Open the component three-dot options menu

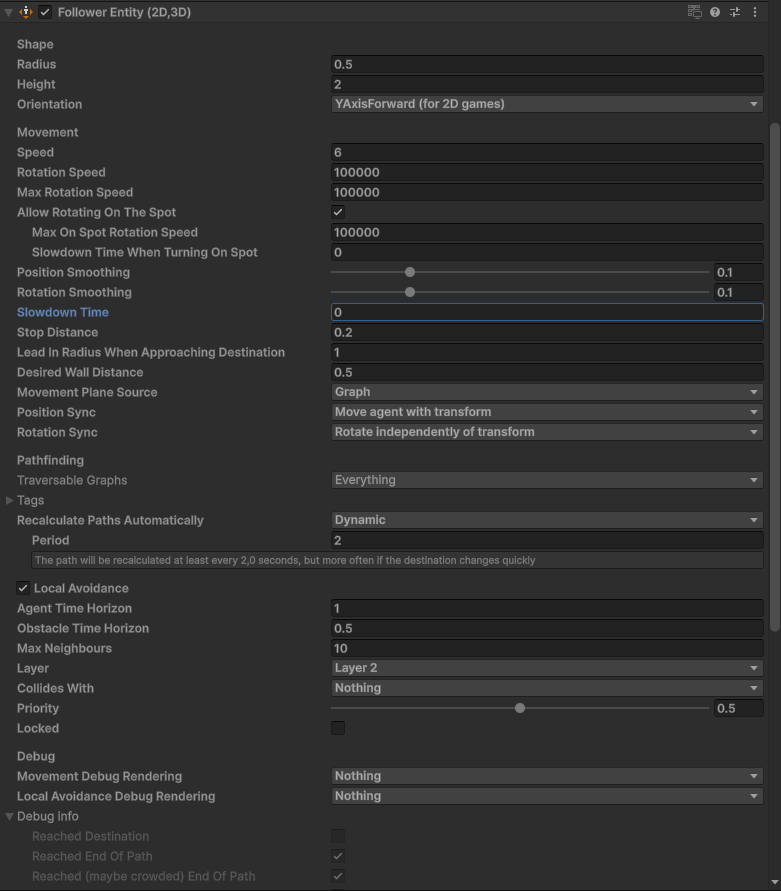coord(755,12)
